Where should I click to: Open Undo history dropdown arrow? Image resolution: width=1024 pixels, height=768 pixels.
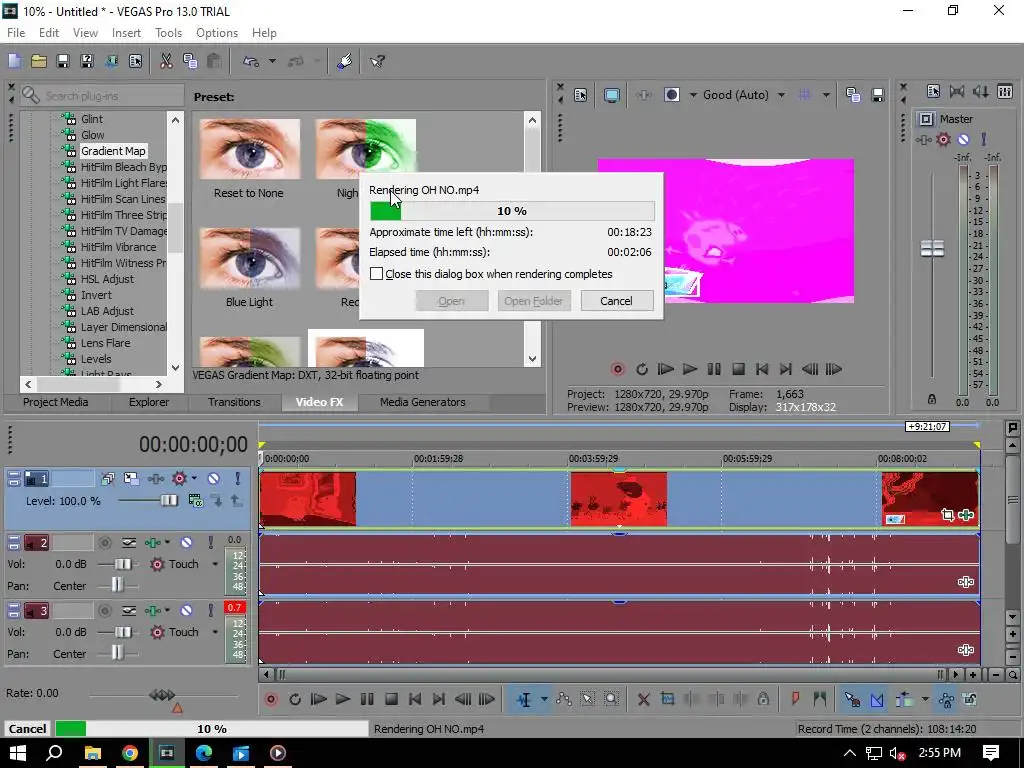coord(272,61)
